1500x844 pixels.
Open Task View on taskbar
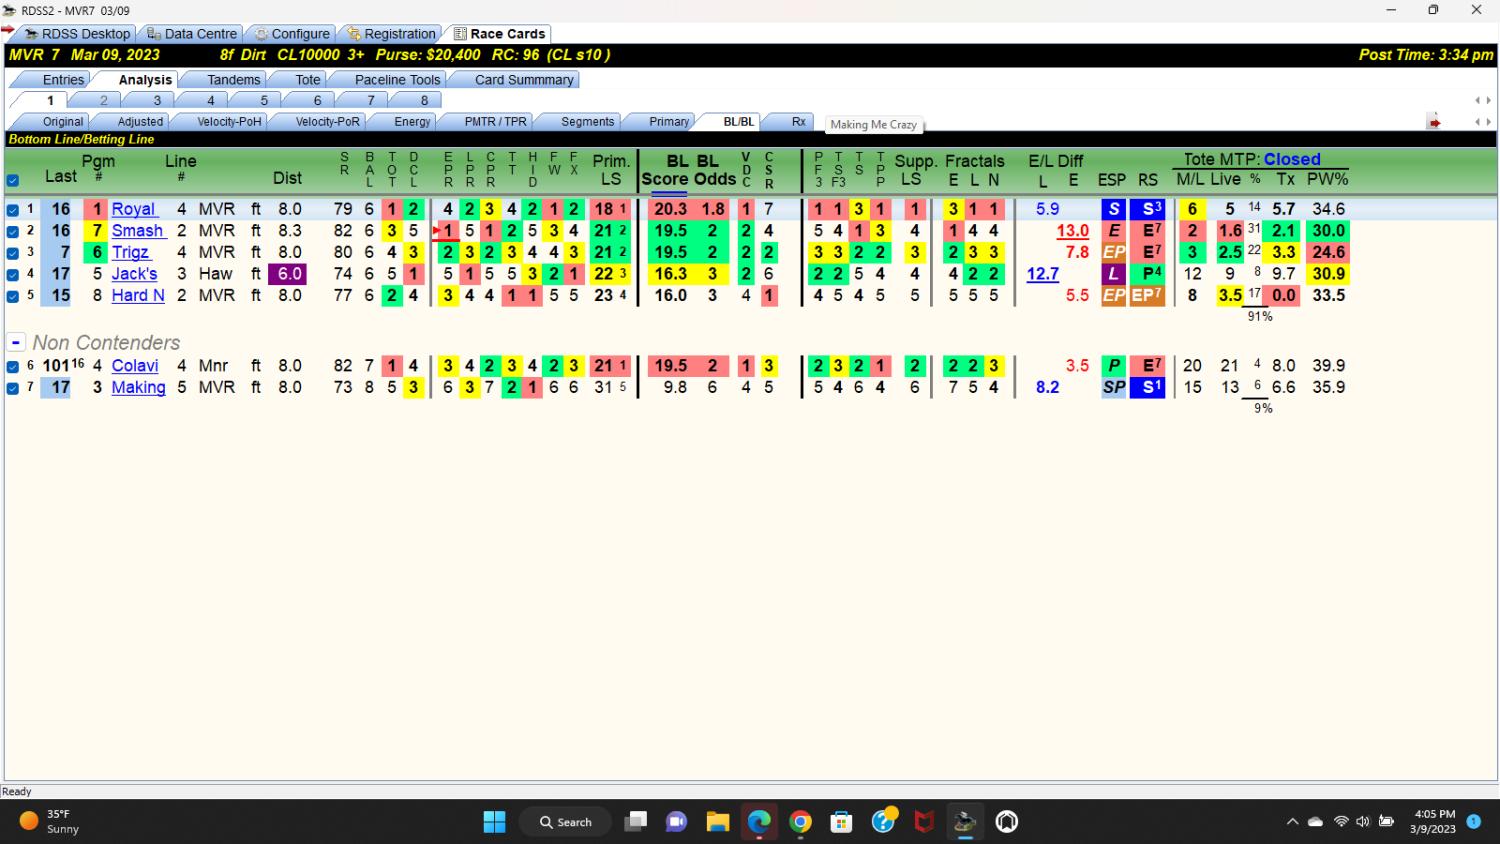click(x=636, y=822)
